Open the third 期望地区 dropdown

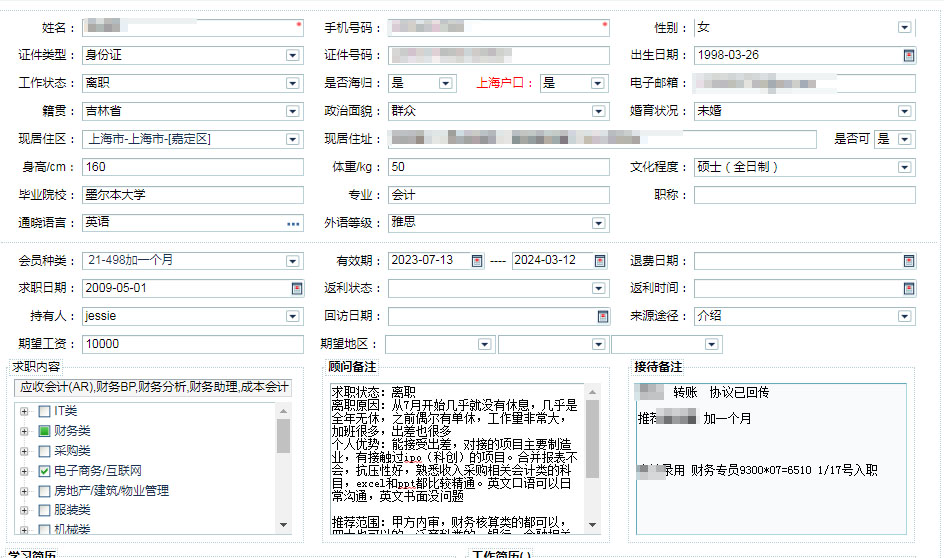[712, 344]
